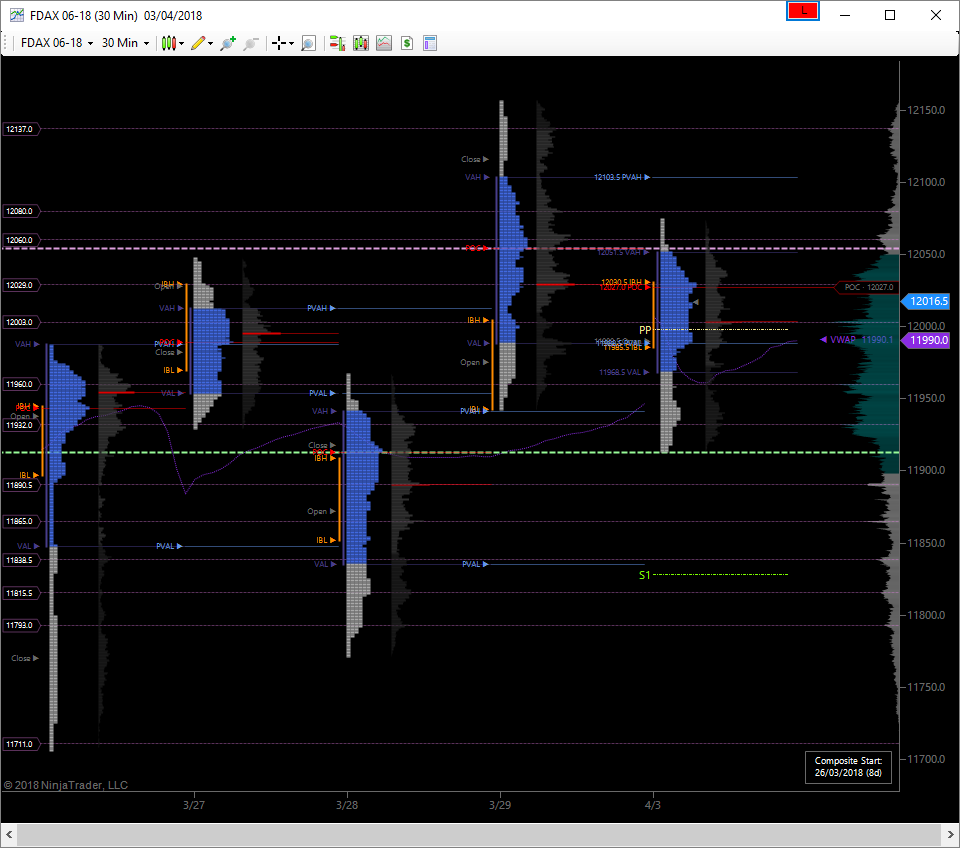Click the 12103.5 PVAH label
Screen dimensions: 960x848
click(621, 177)
